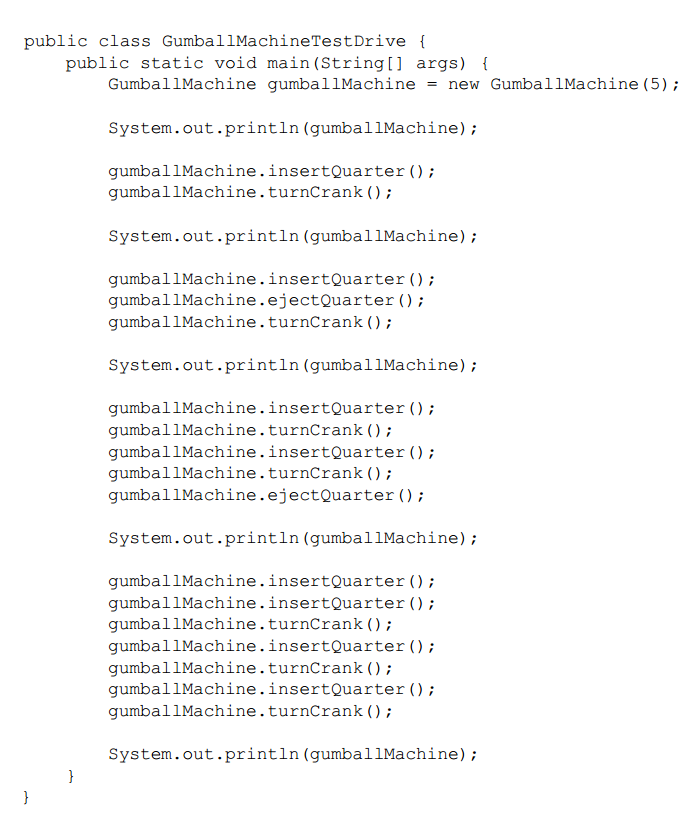Select the String[] args parameter text

pos(390,63)
